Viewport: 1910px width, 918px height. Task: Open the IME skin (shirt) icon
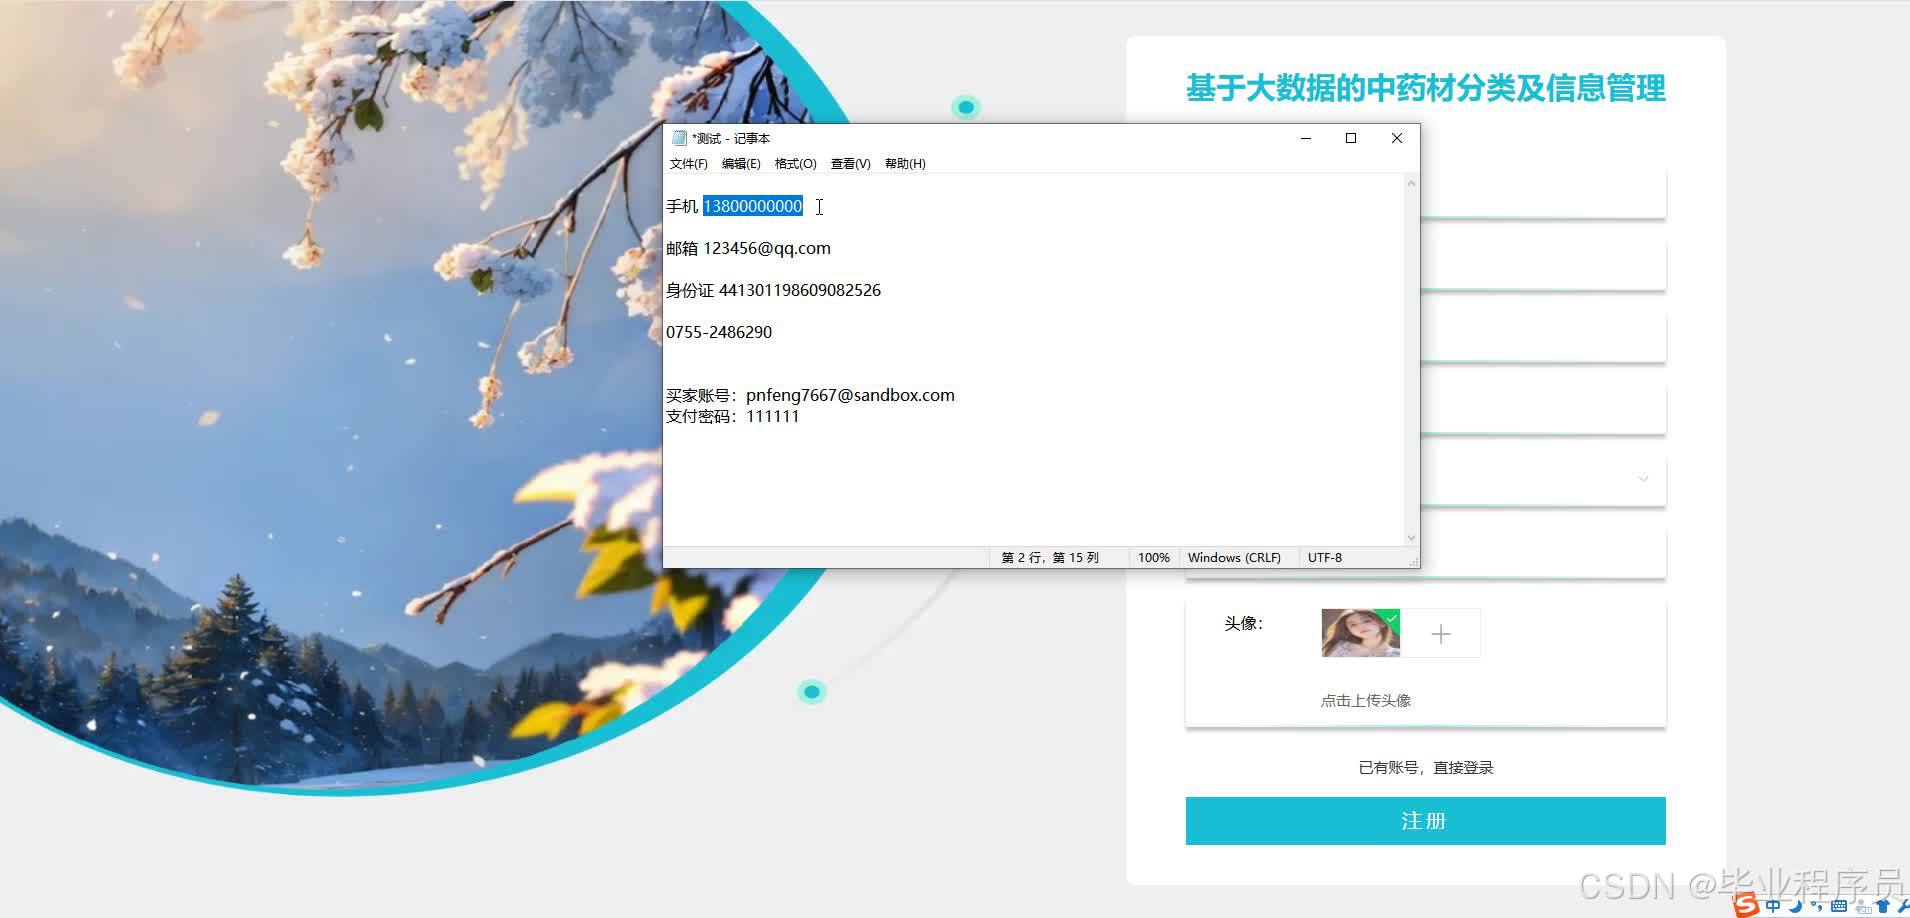point(1884,906)
